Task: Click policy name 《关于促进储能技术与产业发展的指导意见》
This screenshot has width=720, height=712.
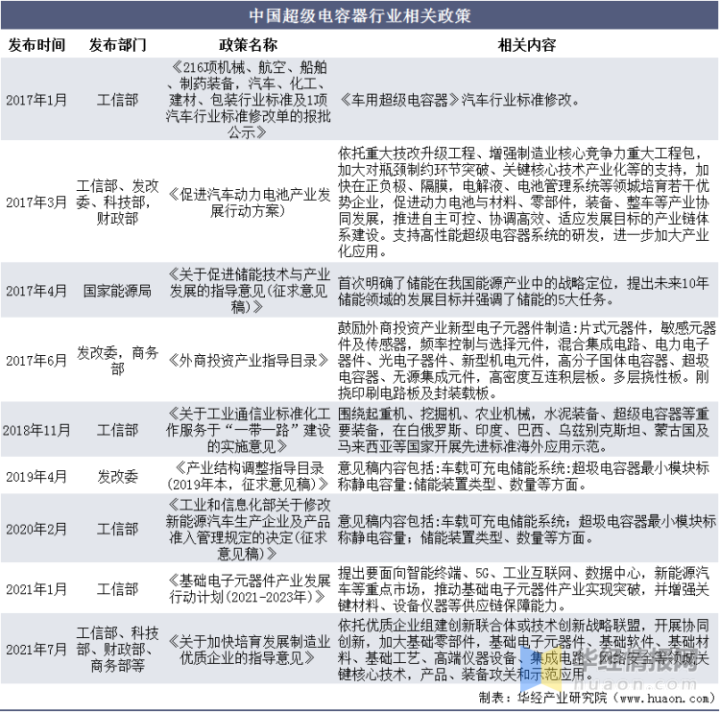Action: (x=248, y=291)
